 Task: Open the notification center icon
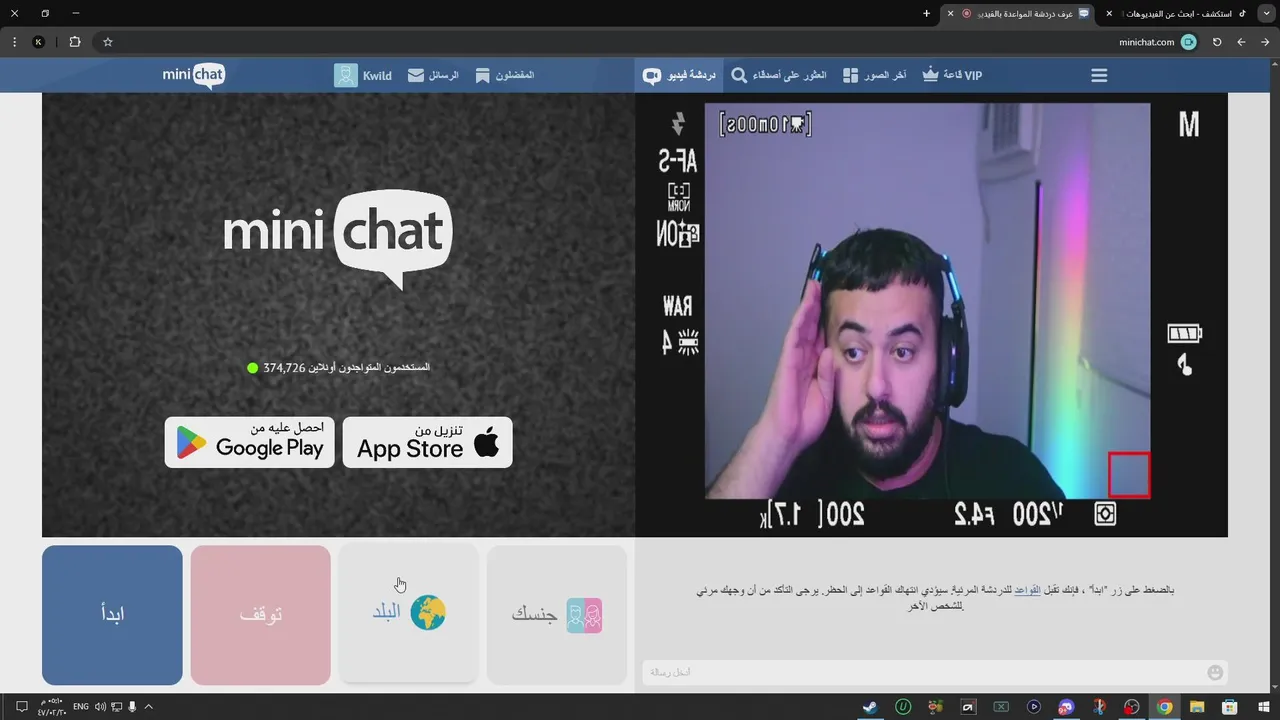coord(21,707)
